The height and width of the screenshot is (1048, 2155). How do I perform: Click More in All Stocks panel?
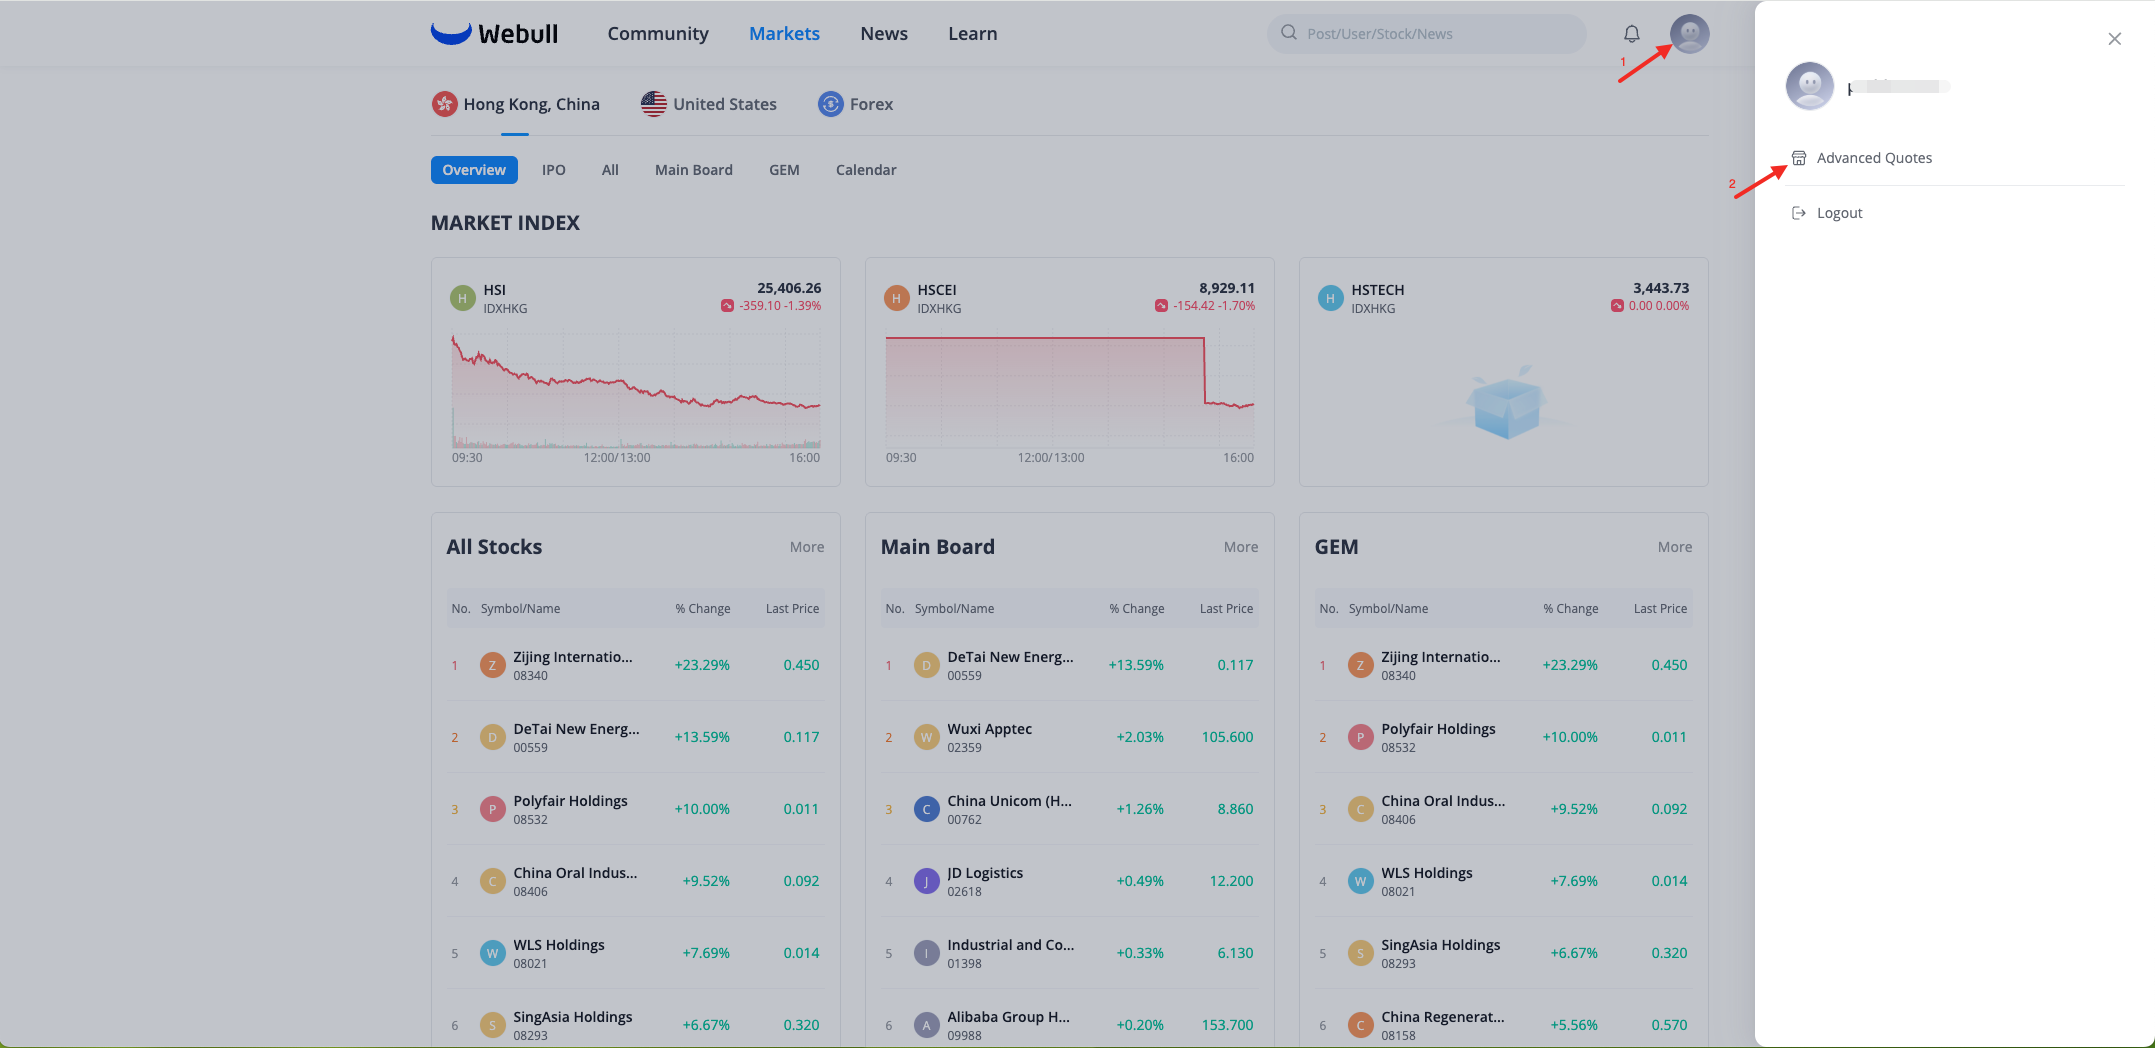tap(806, 547)
